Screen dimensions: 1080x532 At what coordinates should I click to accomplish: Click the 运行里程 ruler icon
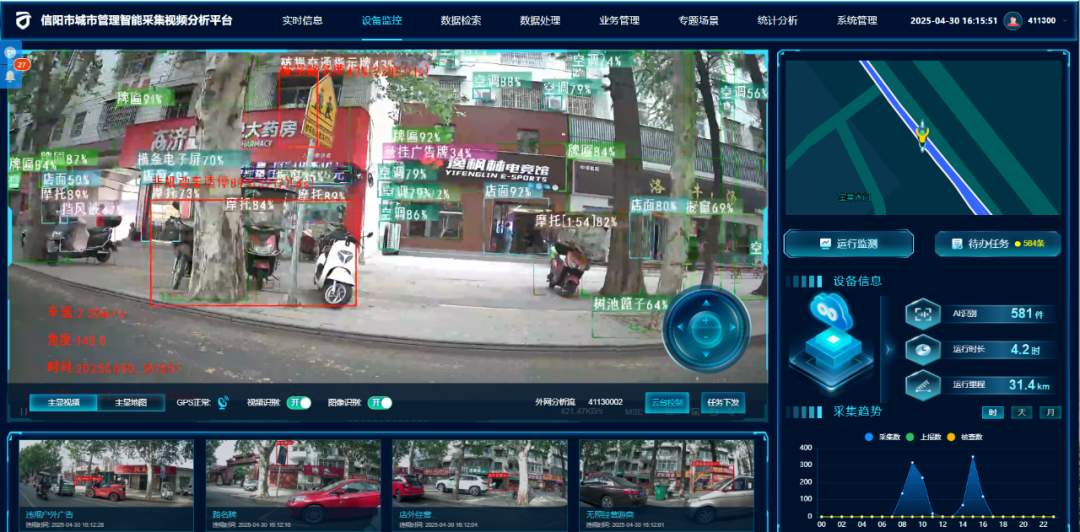(x=922, y=384)
